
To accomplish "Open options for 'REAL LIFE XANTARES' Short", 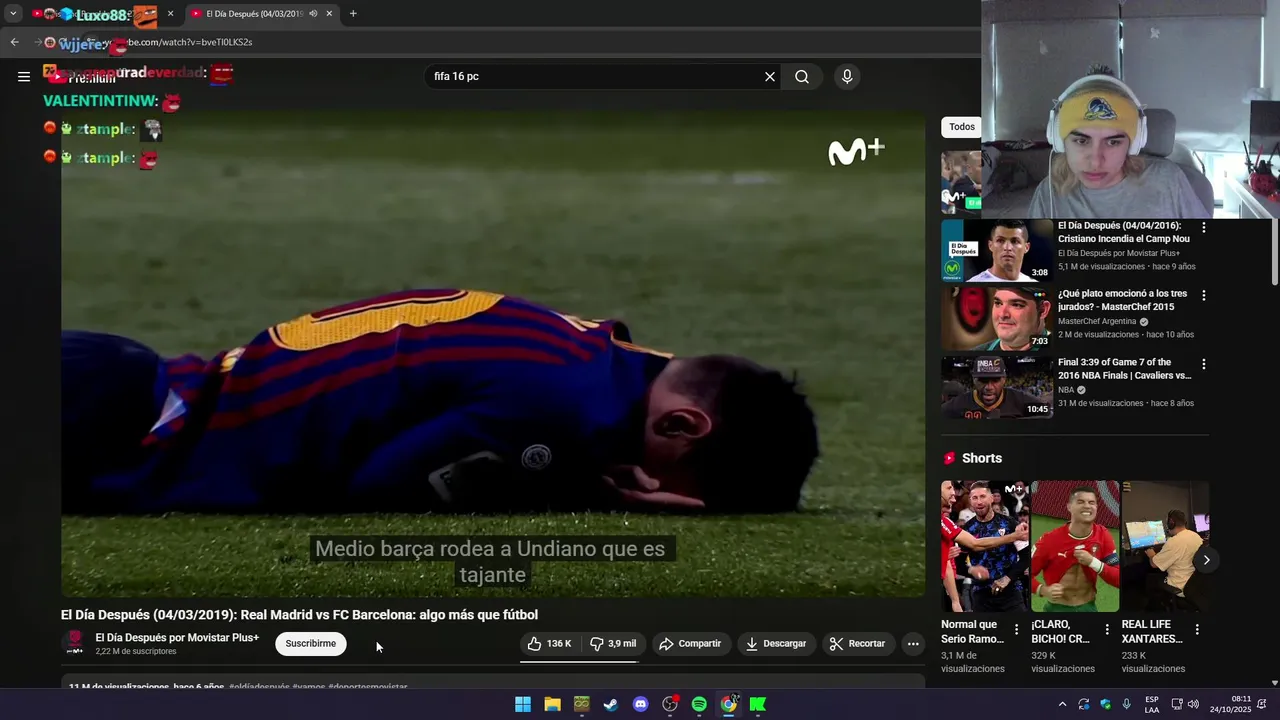I will (1197, 630).
